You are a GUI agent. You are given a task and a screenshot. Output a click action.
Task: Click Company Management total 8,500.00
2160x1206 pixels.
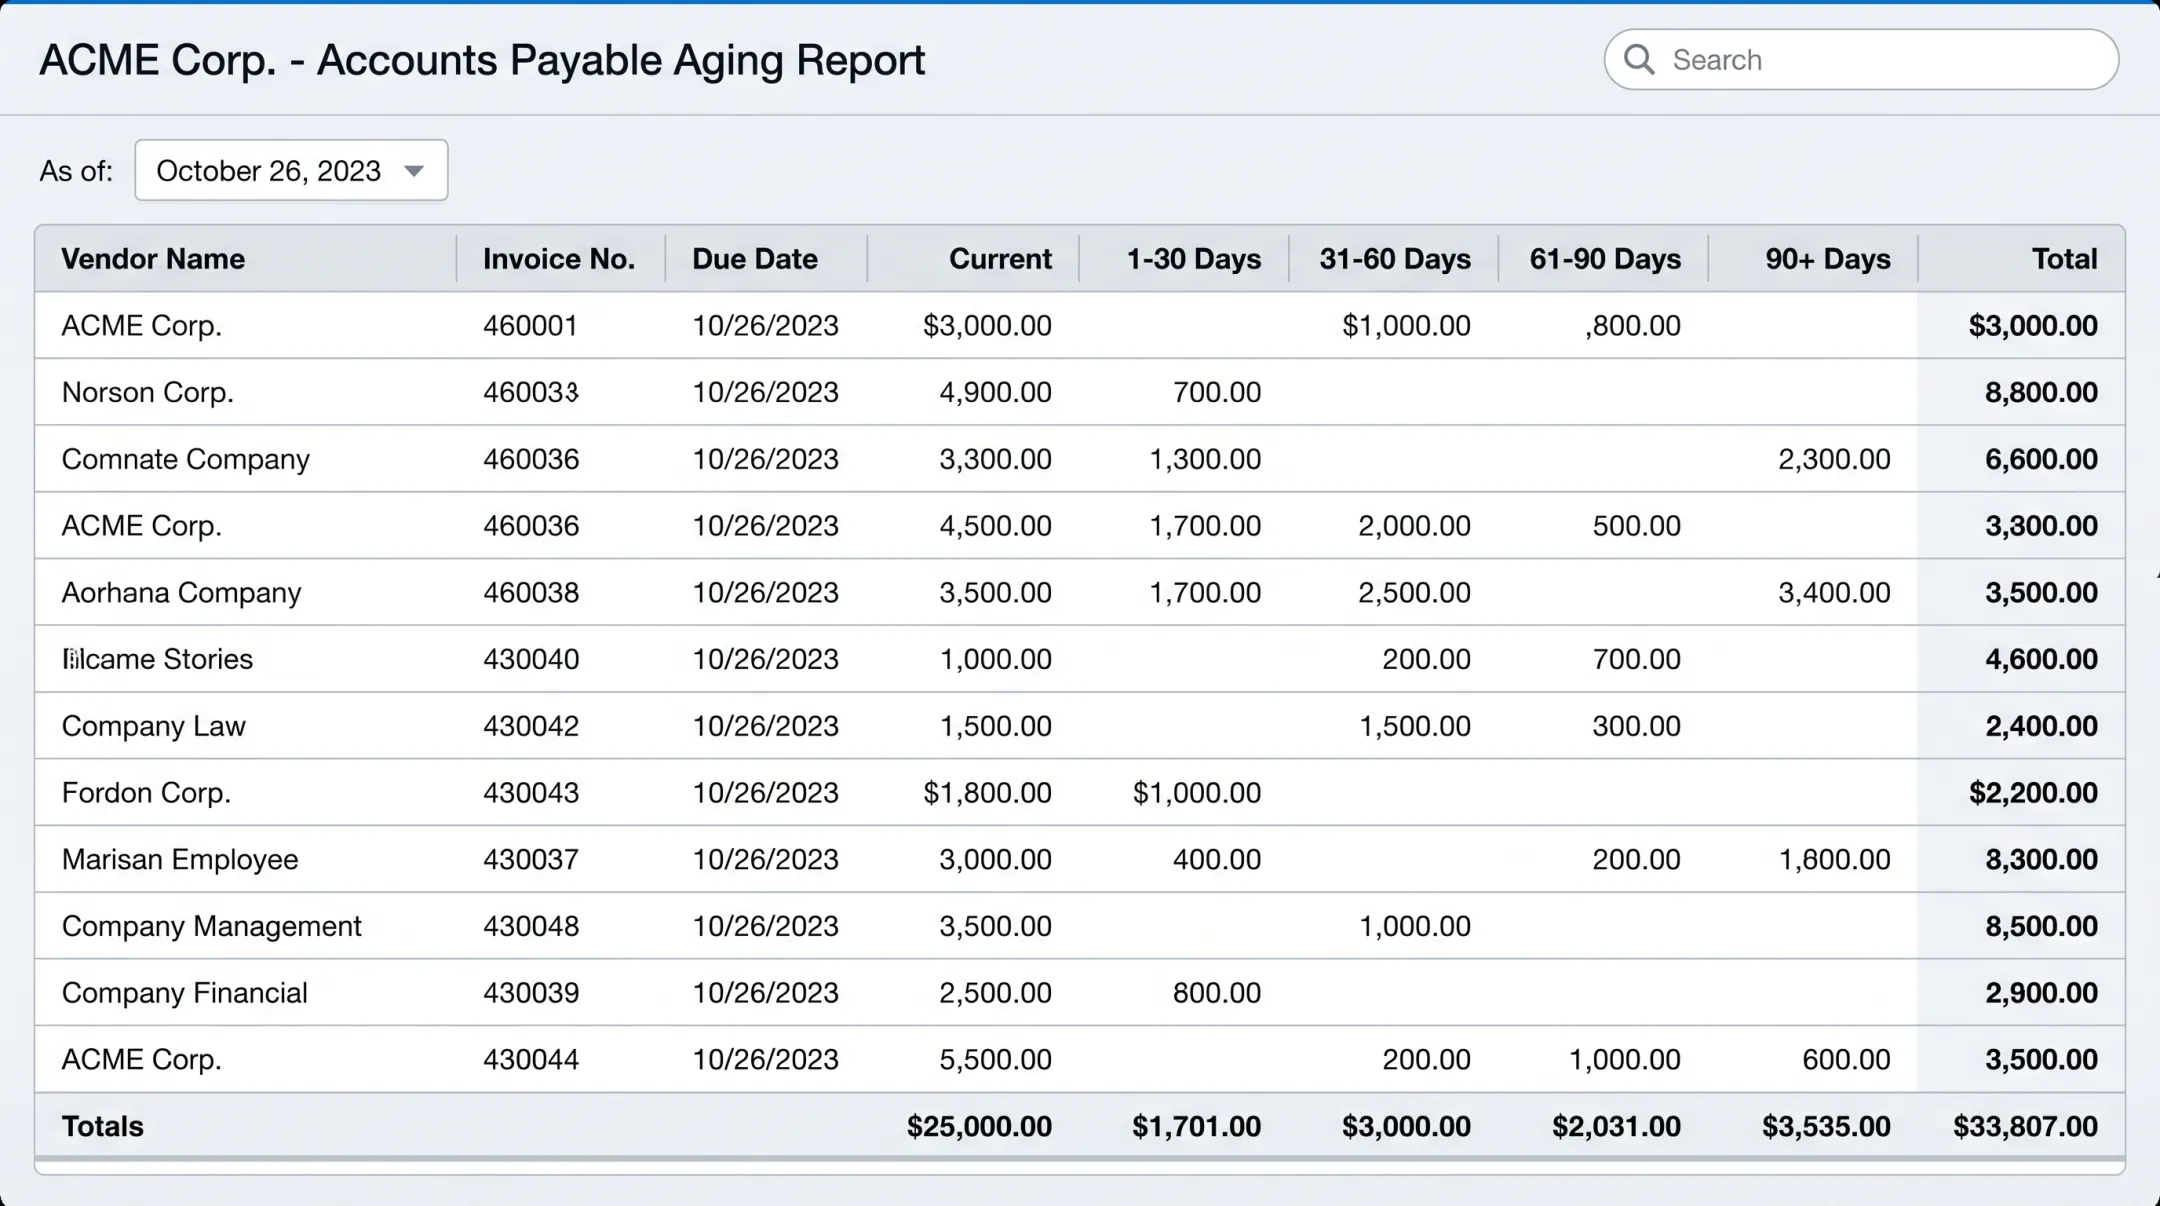2041,926
